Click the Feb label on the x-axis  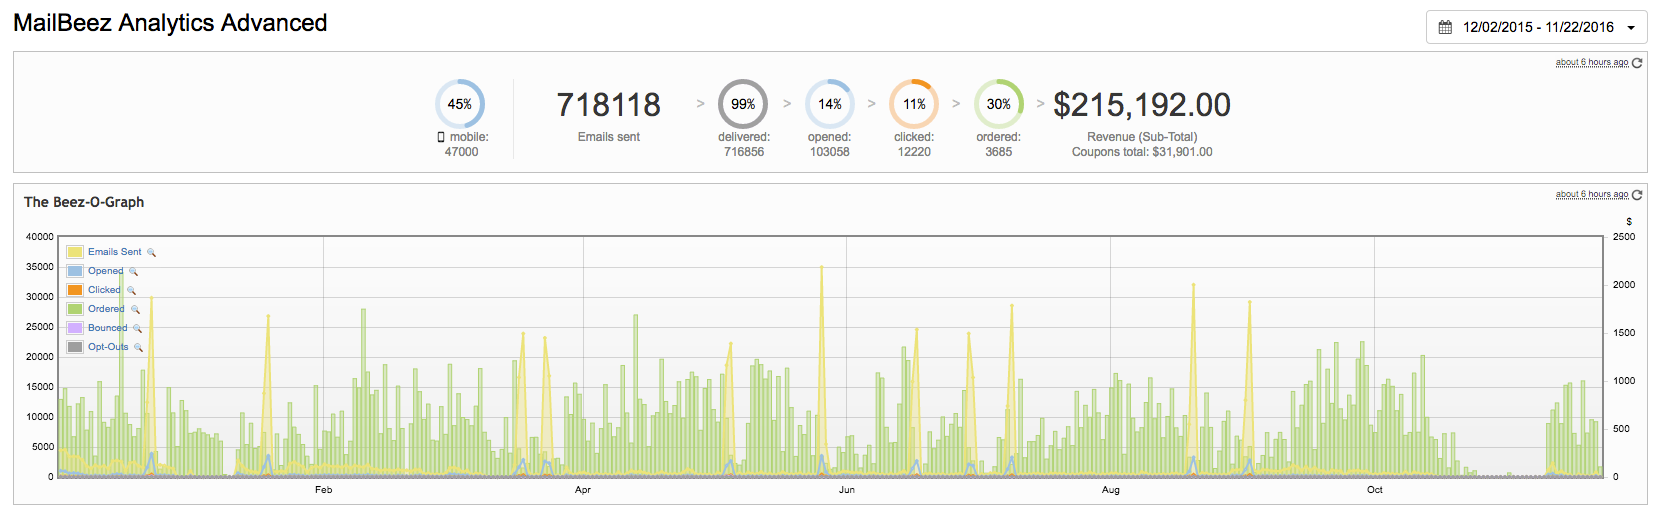pyautogui.click(x=323, y=490)
